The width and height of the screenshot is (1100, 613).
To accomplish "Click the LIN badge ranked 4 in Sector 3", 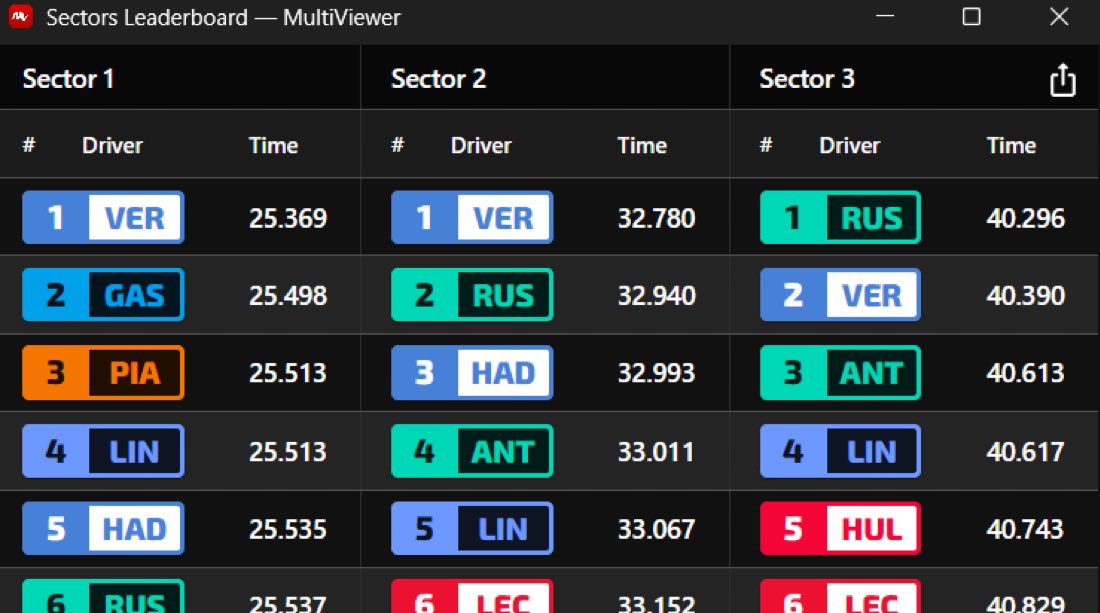I will coord(840,451).
